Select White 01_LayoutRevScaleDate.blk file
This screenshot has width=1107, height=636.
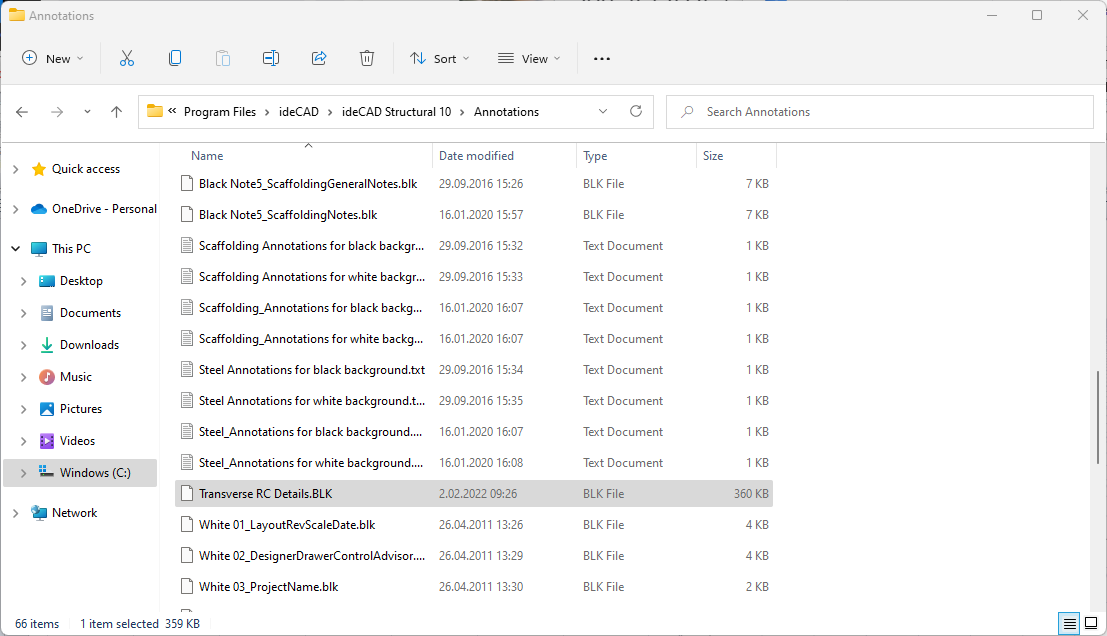(x=286, y=525)
